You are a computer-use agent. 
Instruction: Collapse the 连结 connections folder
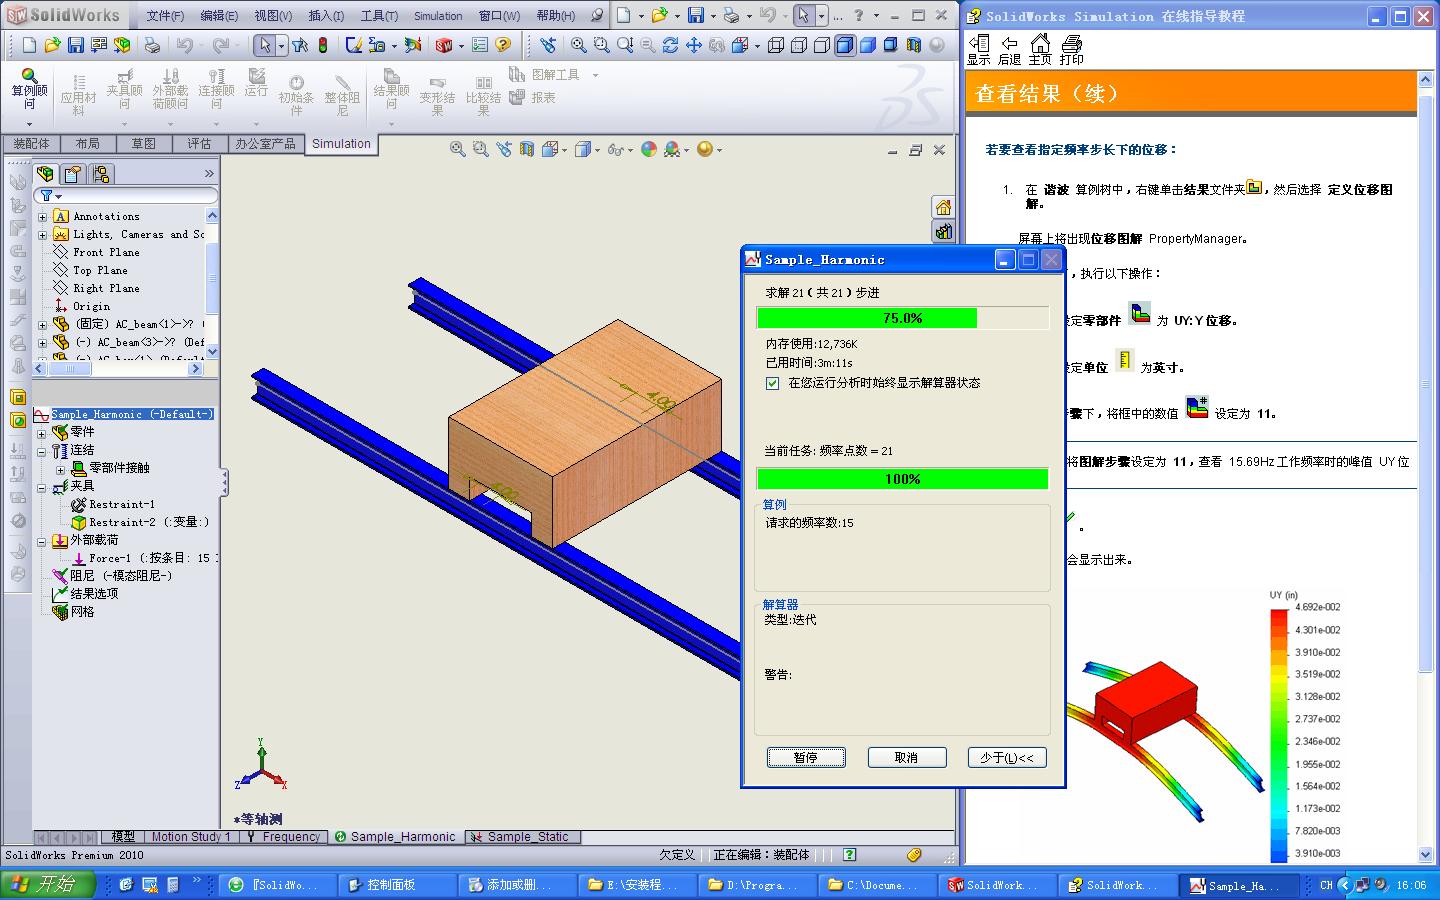tap(42, 451)
